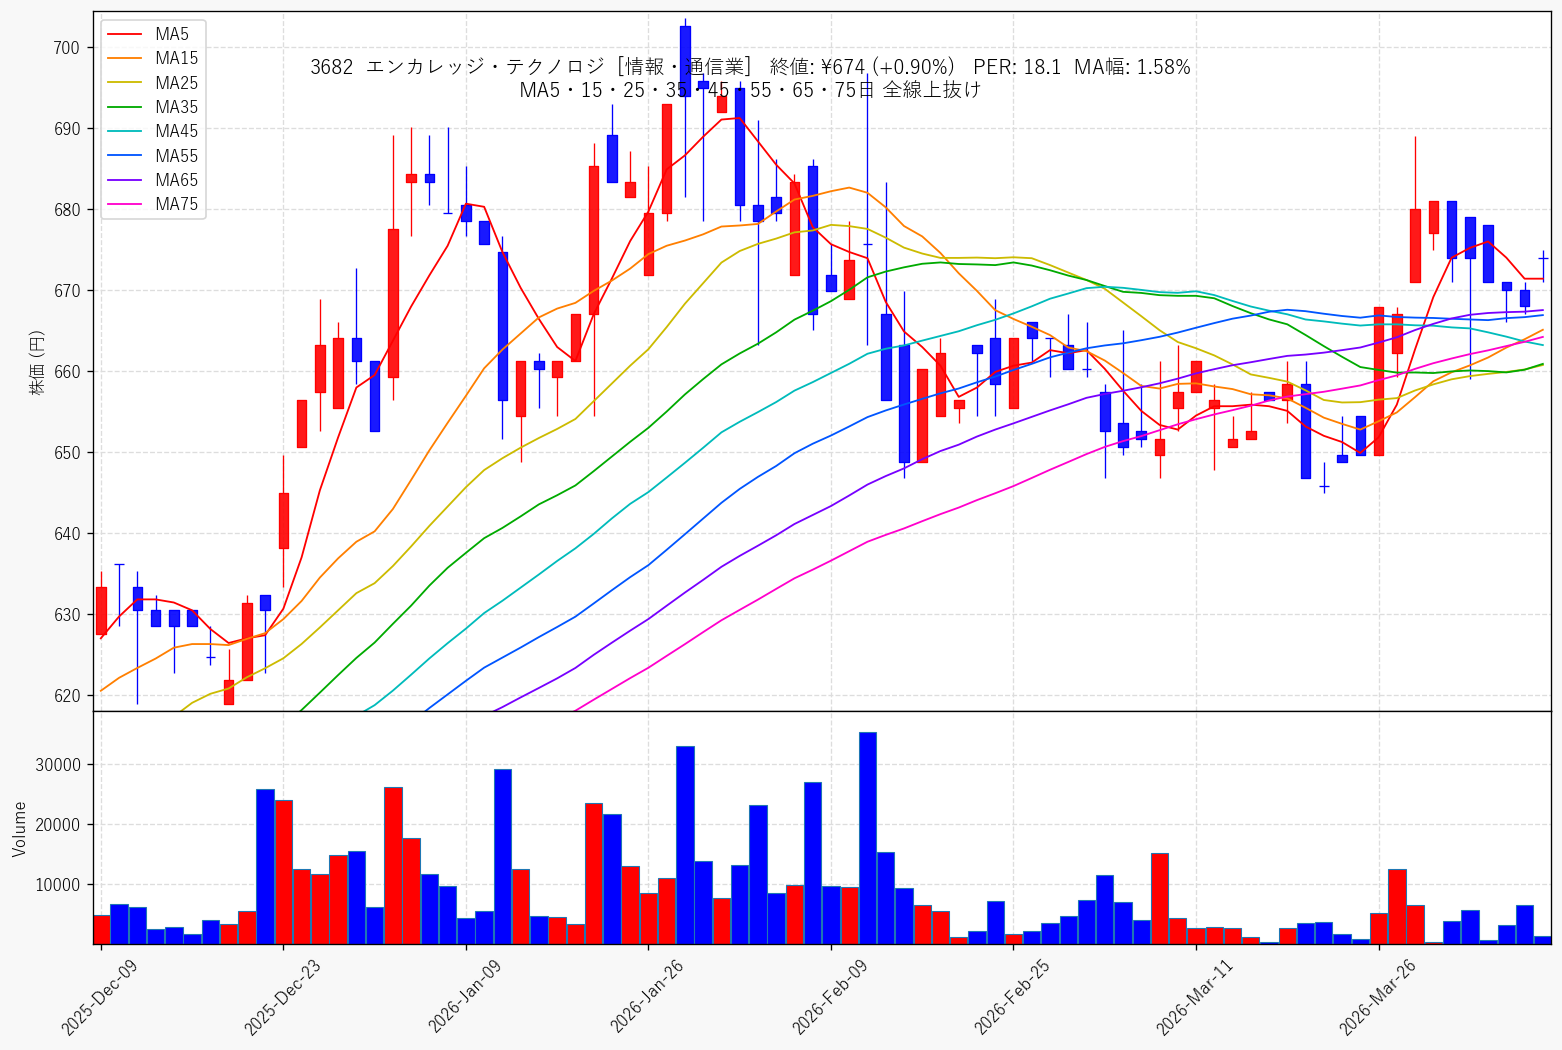Screen dimensions: 1562x1050
Task: Click the MA15 legend label
Action: (176, 58)
